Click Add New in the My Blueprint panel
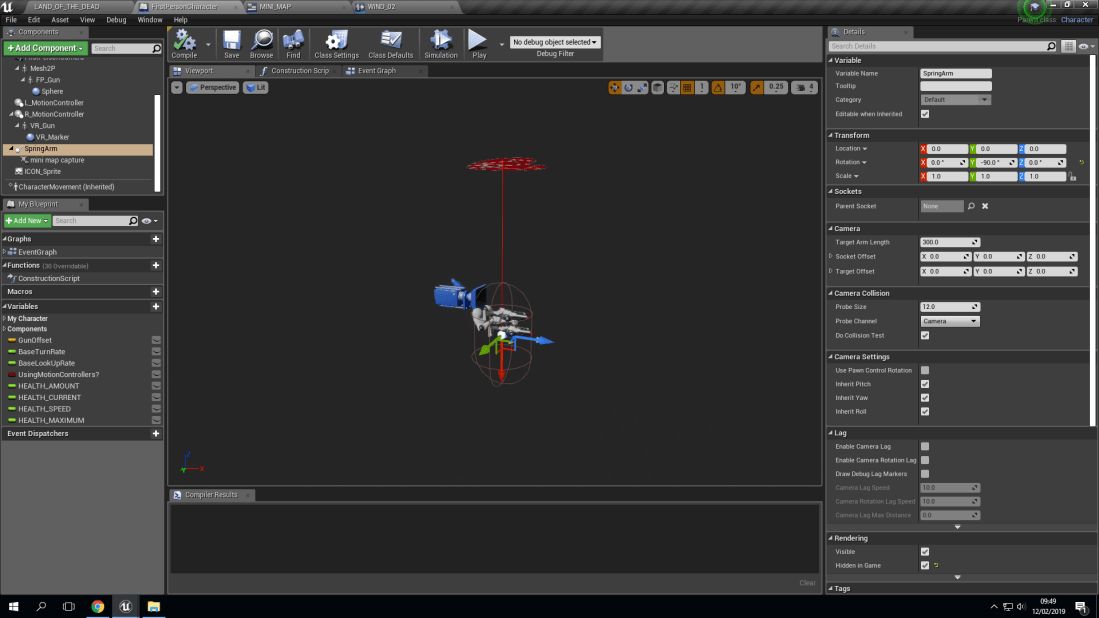Screen dimensions: 1099x618 coord(27,220)
